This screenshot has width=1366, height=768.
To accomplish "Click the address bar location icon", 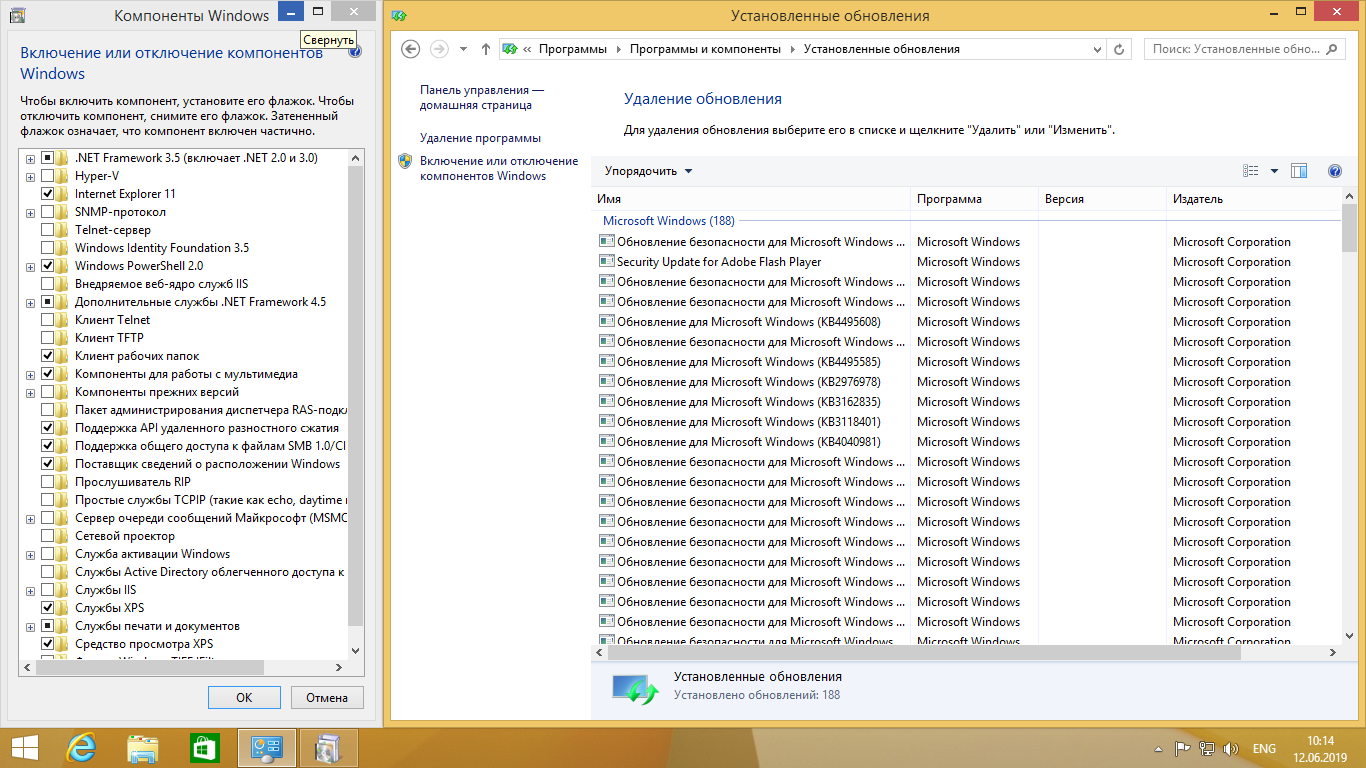I will tap(509, 49).
